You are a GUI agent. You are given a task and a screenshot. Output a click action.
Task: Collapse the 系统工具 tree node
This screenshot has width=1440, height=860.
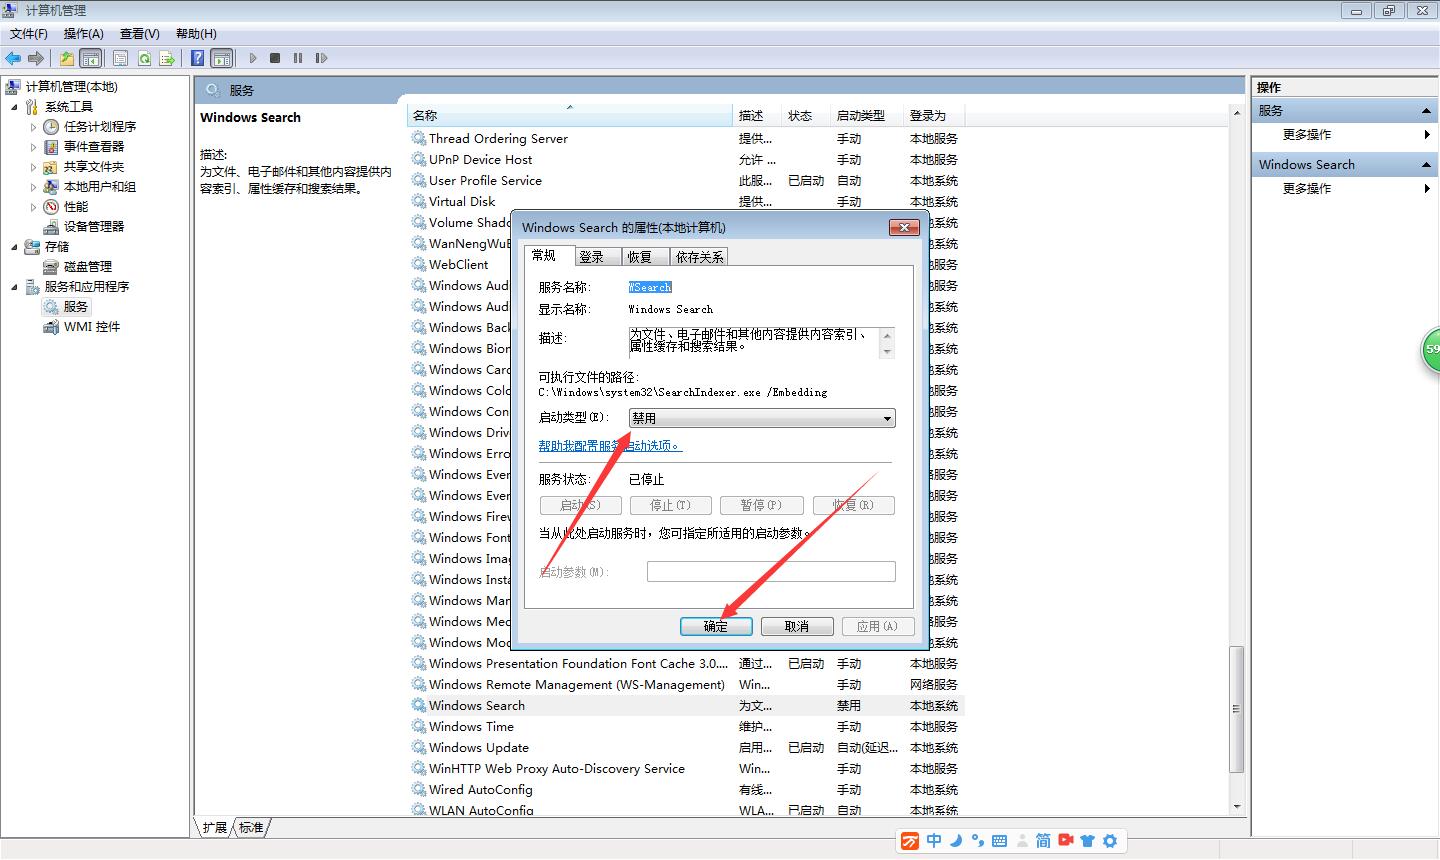coord(14,107)
